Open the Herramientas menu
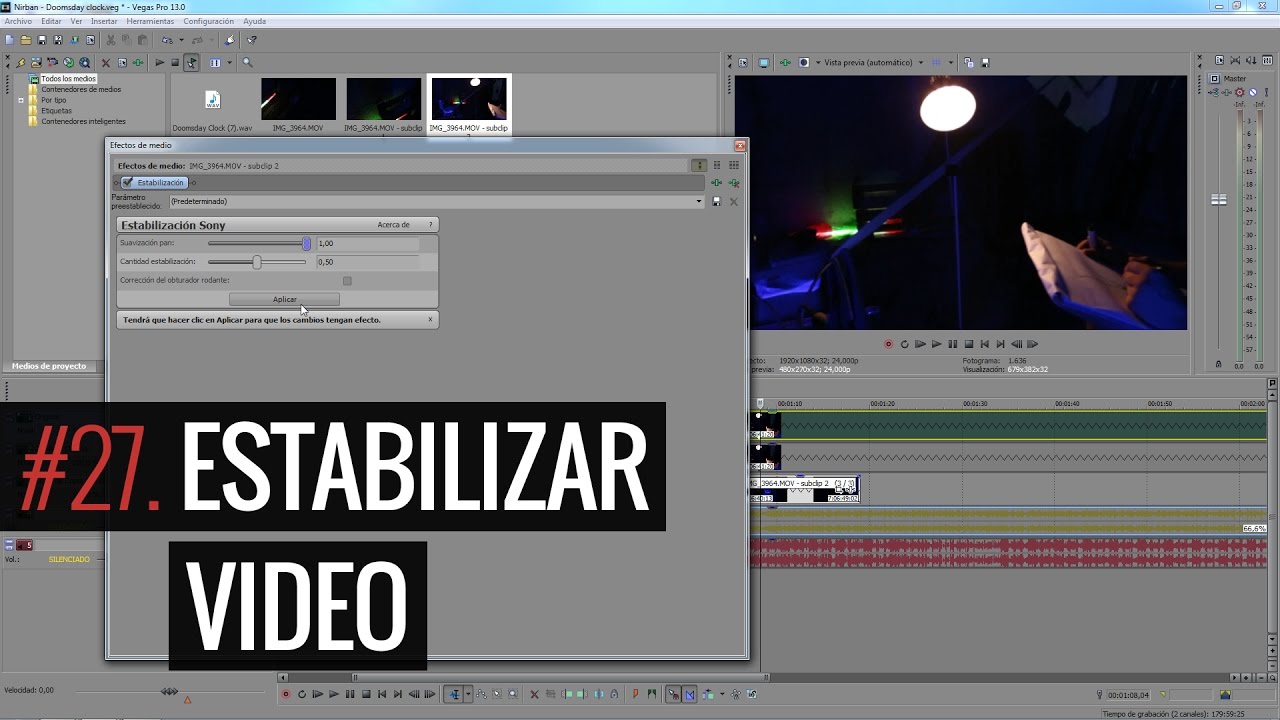Image resolution: width=1280 pixels, height=720 pixels. 150,21
